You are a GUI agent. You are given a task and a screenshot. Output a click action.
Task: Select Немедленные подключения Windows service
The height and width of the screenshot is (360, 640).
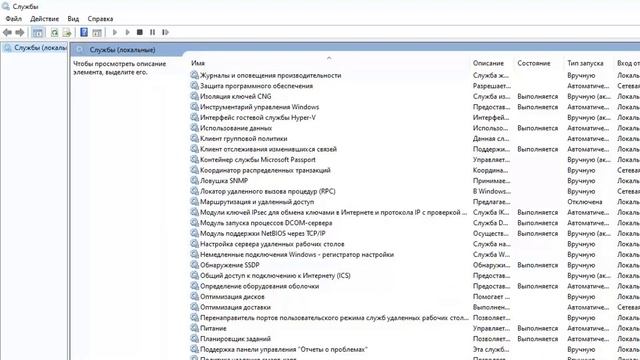(297, 255)
